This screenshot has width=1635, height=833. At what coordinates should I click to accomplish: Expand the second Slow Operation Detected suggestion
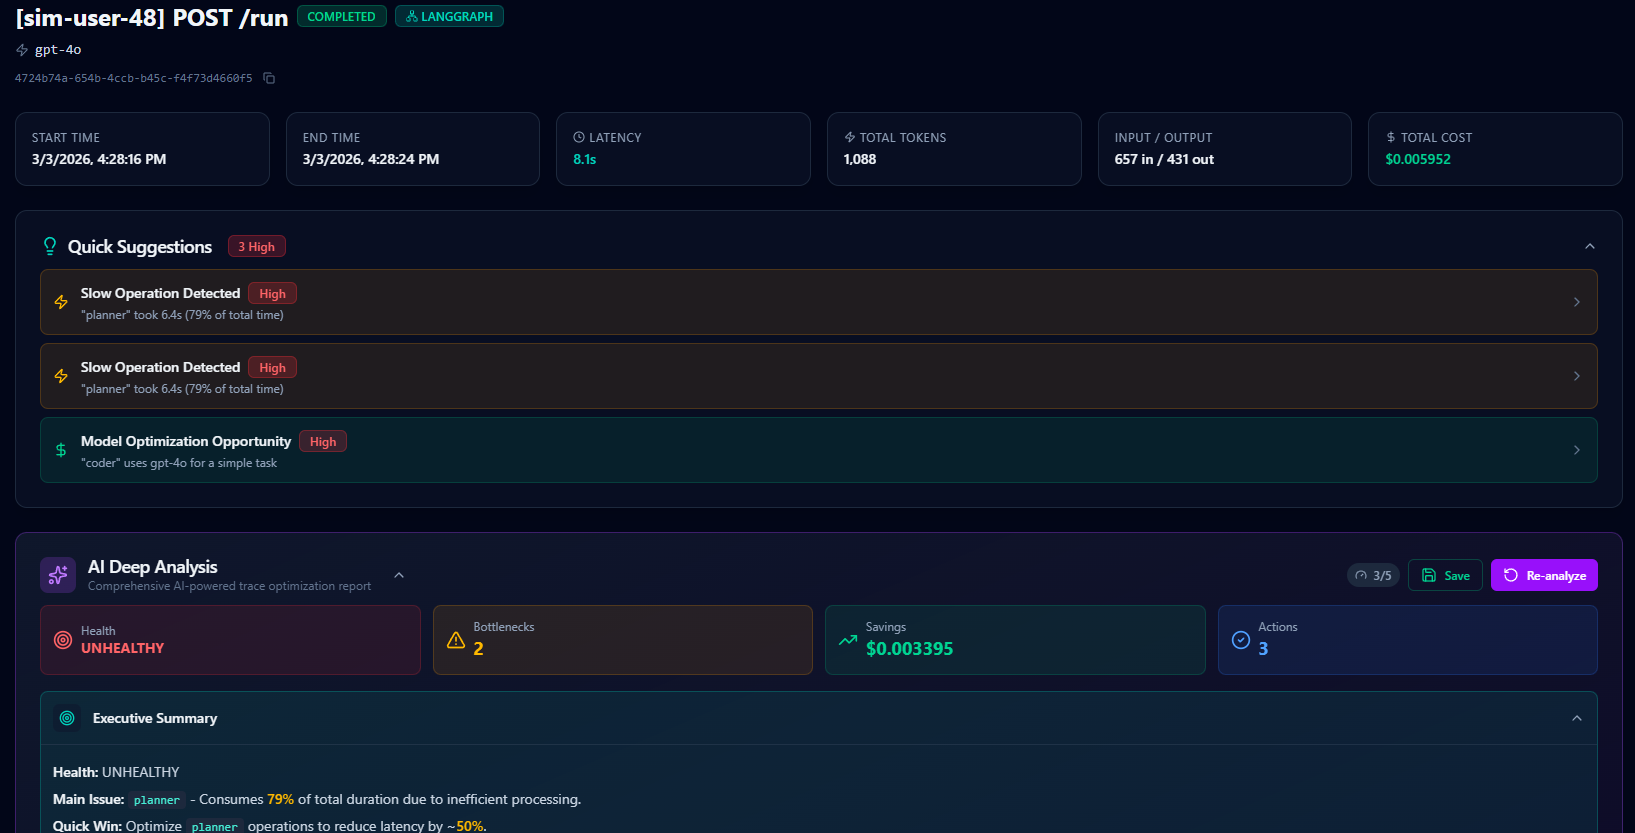[1577, 376]
